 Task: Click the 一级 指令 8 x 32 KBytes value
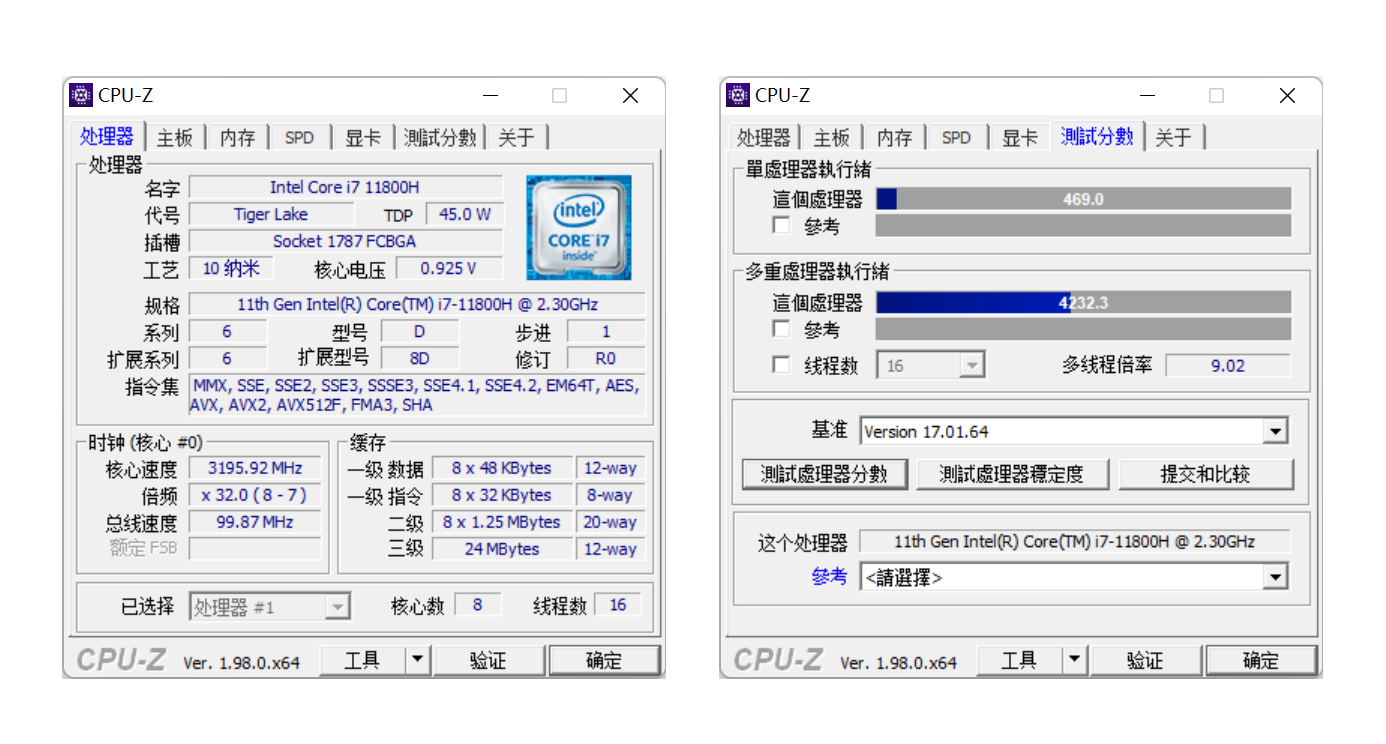point(502,495)
